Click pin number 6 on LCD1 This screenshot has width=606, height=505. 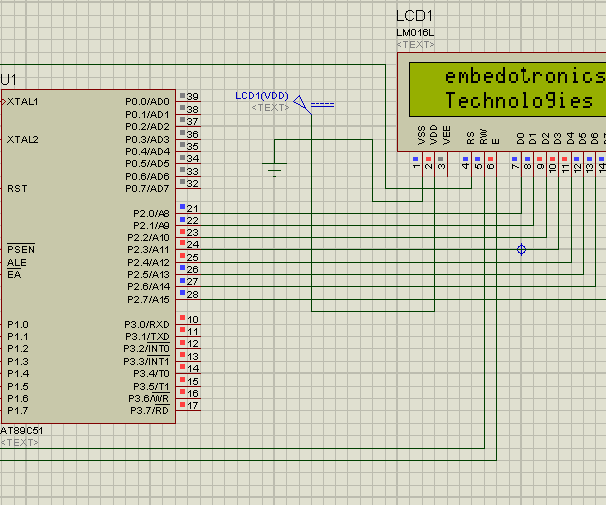[x=490, y=165]
